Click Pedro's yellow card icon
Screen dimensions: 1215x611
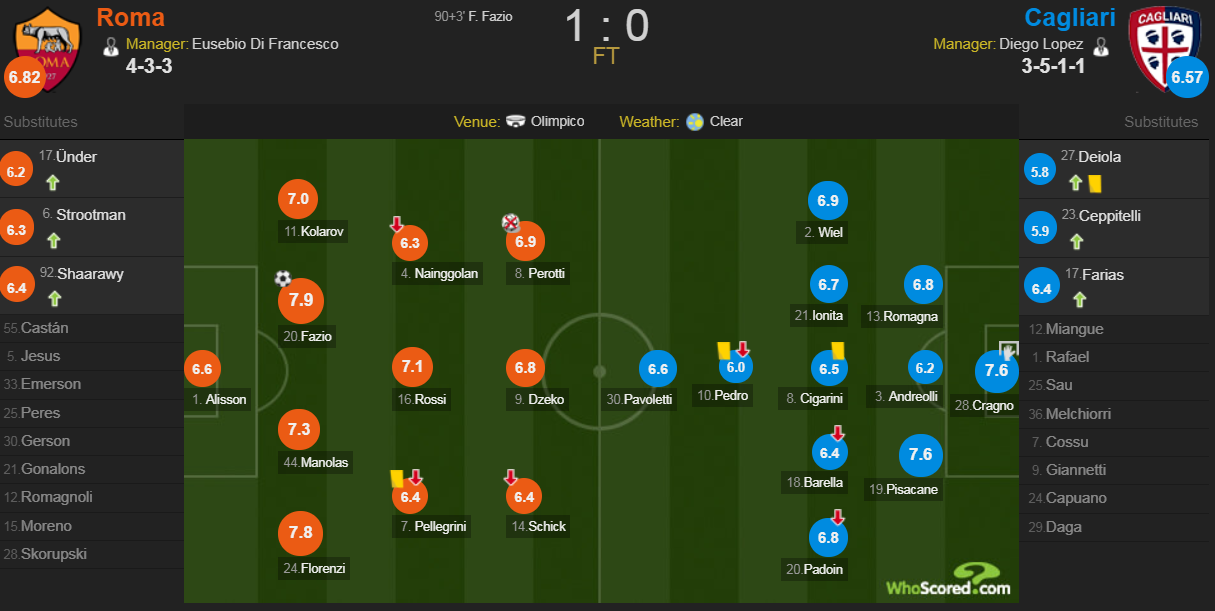click(724, 350)
